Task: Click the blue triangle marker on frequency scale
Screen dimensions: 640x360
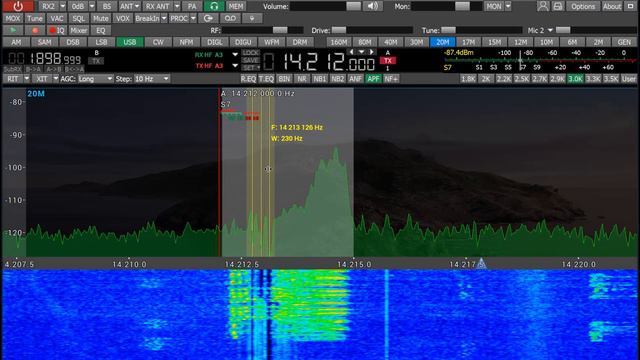Action: pyautogui.click(x=482, y=263)
